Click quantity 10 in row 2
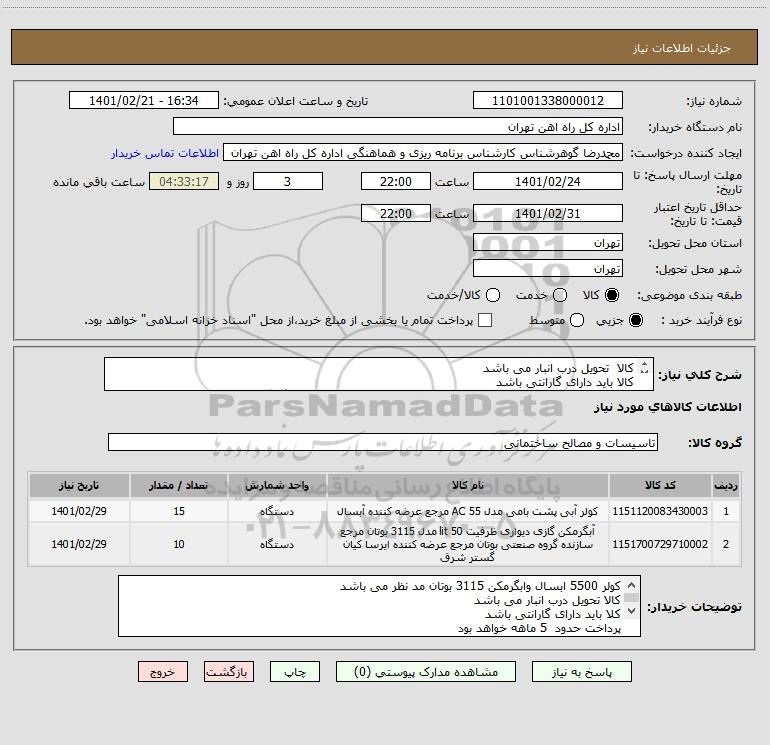Image resolution: width=770 pixels, height=745 pixels. (x=179, y=544)
